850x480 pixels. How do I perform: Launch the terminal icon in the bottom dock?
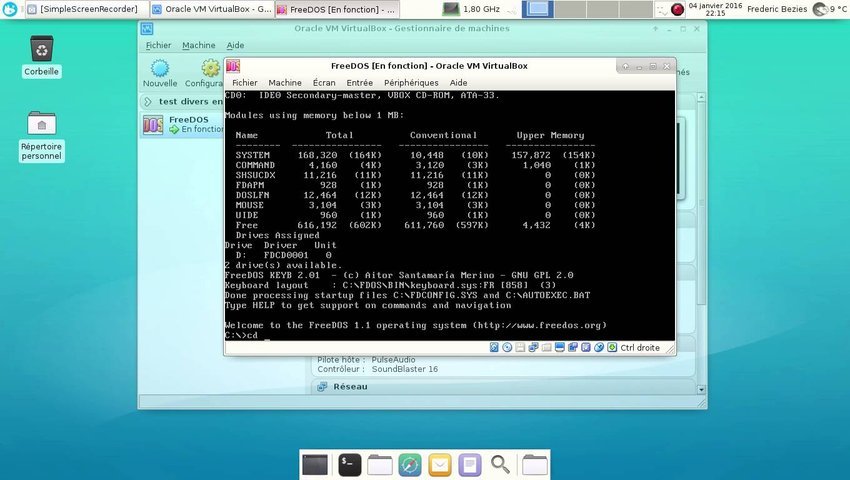(350, 465)
